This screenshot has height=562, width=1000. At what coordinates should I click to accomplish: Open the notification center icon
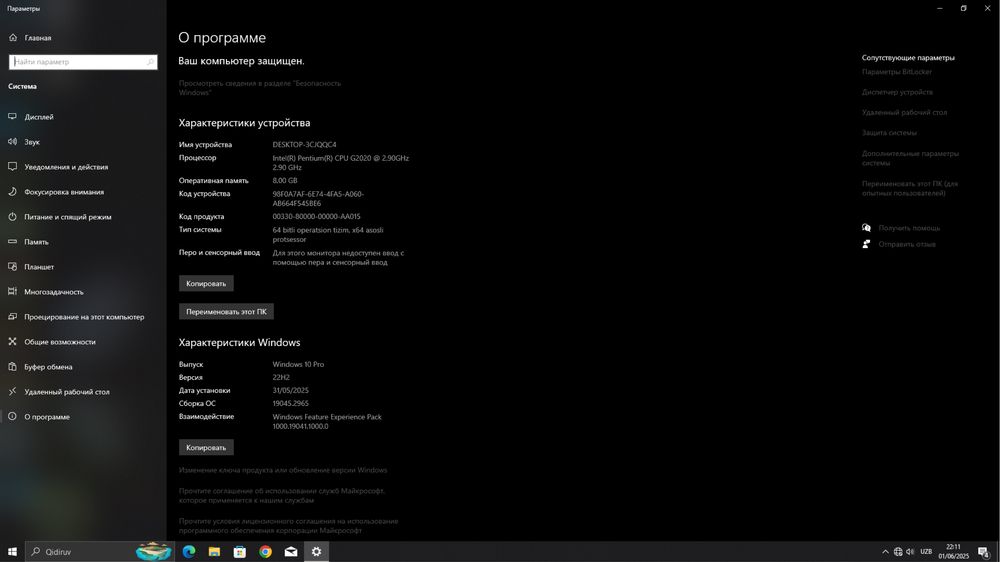click(984, 552)
